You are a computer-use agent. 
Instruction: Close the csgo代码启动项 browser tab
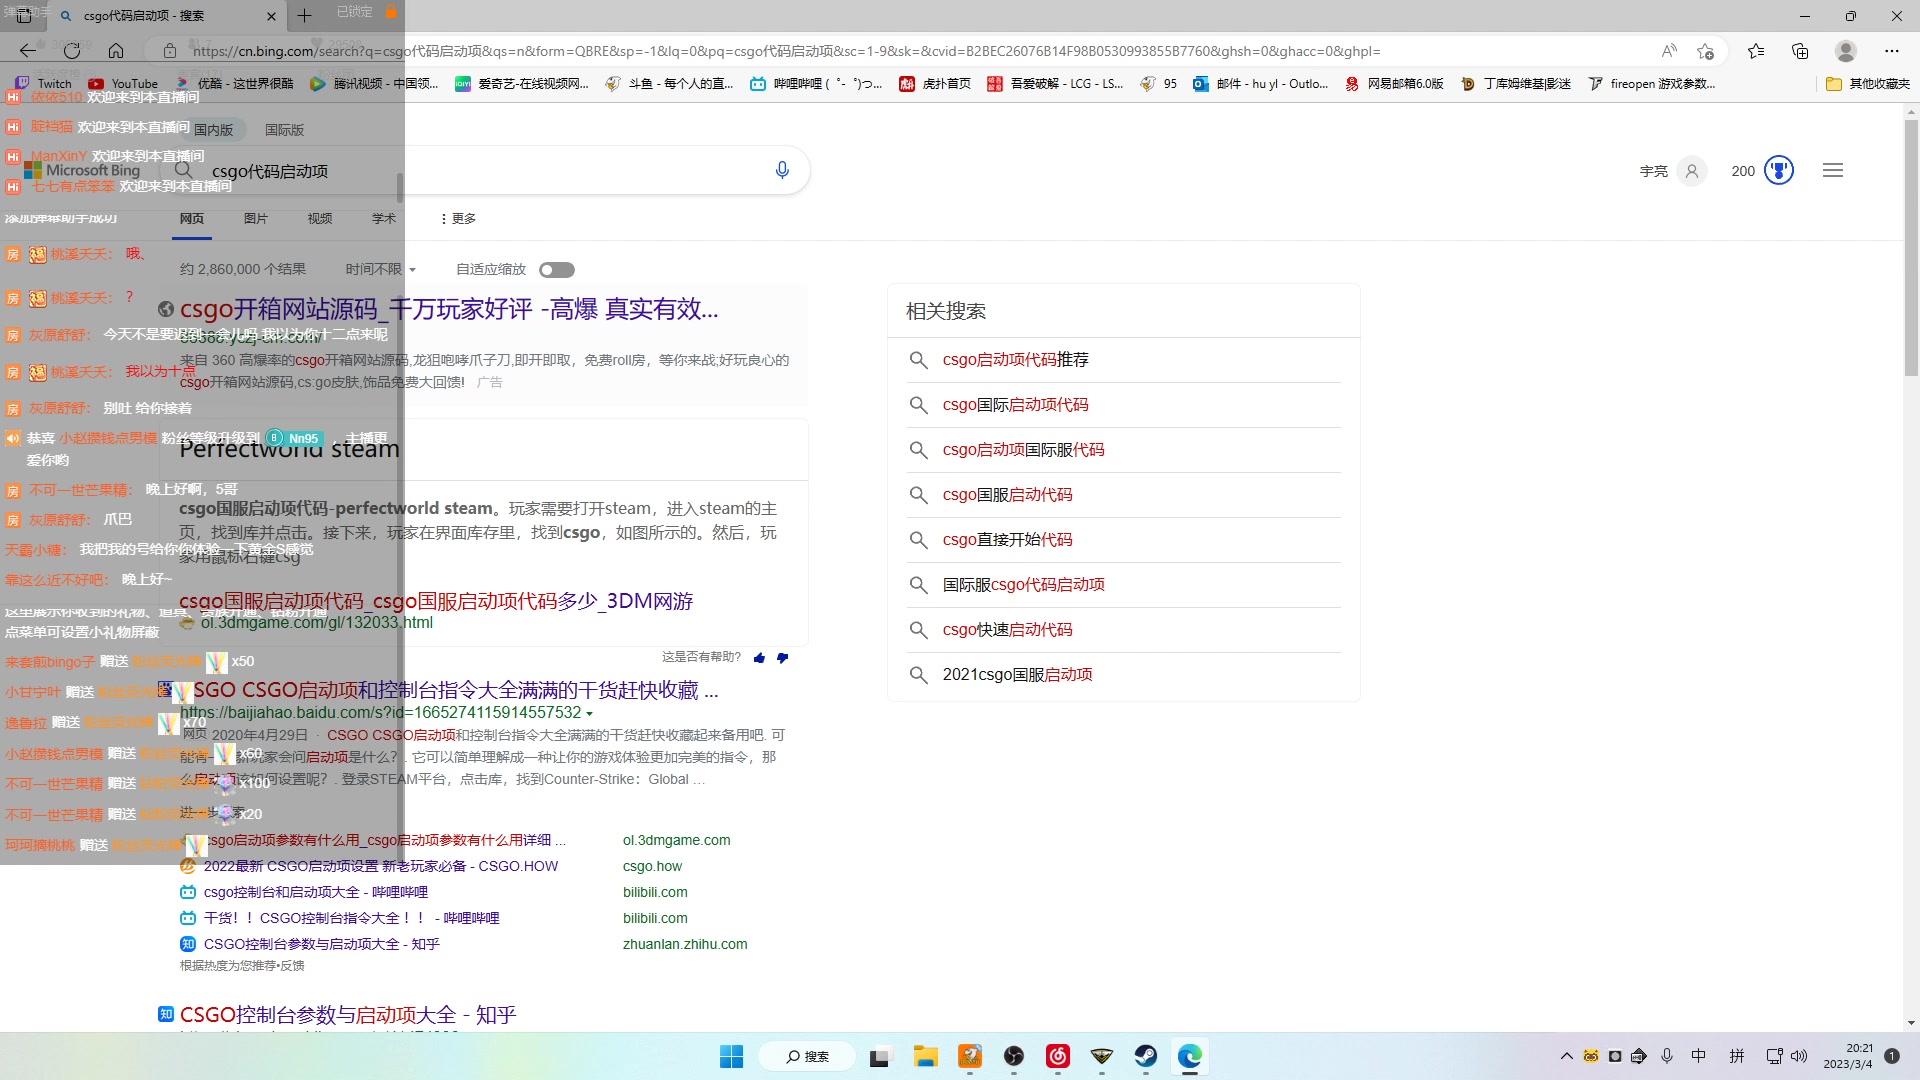pyautogui.click(x=271, y=16)
